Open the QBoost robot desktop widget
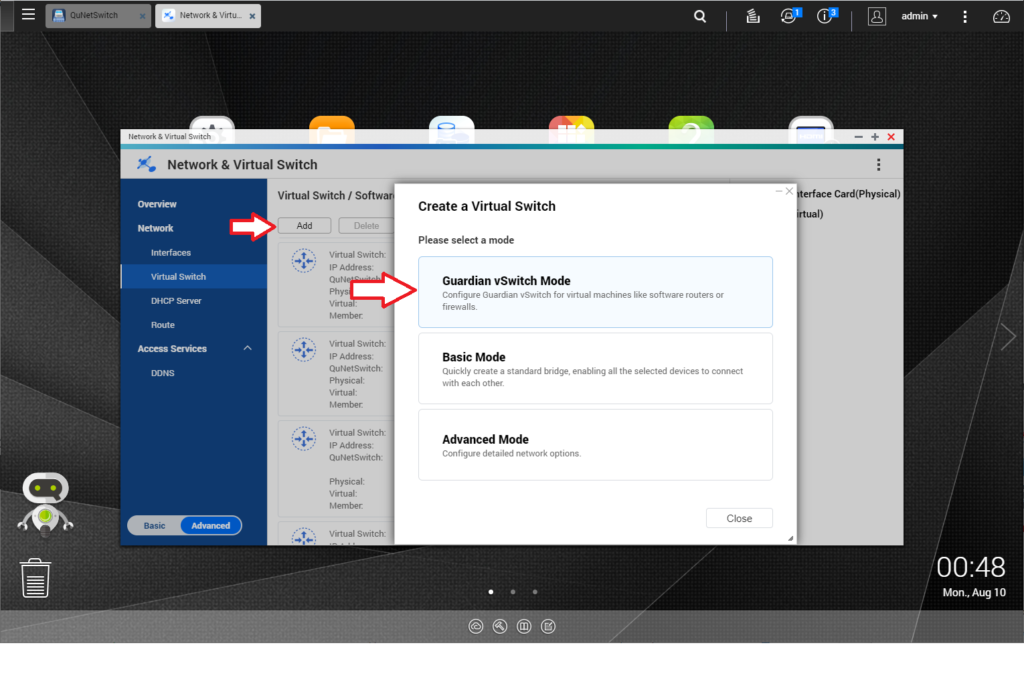The width and height of the screenshot is (1024, 696). [45, 503]
